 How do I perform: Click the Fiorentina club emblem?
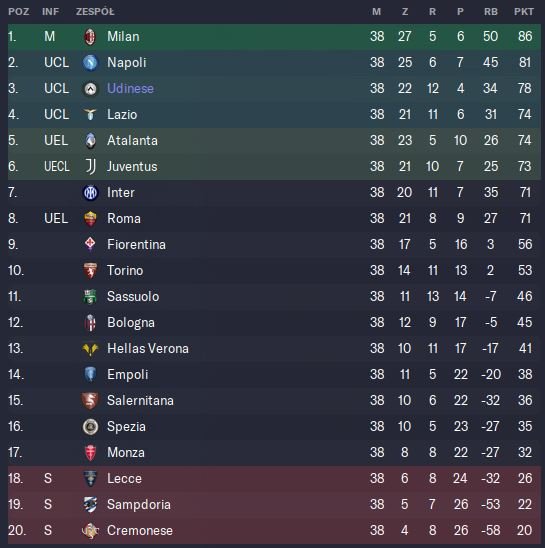(x=90, y=245)
